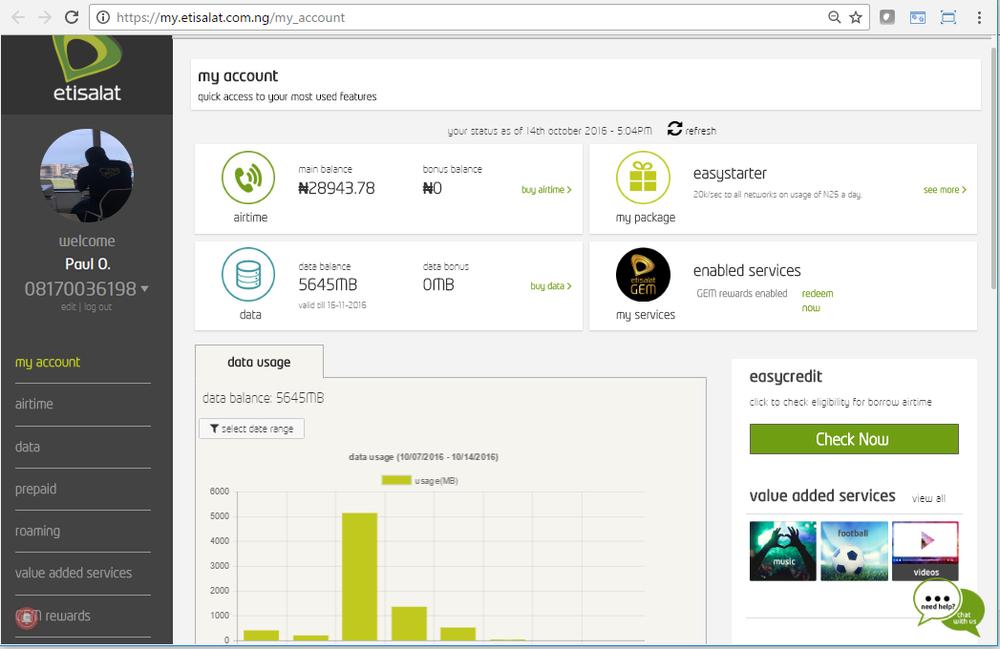Open the select date range filter
This screenshot has width=1000, height=649.
click(251, 429)
